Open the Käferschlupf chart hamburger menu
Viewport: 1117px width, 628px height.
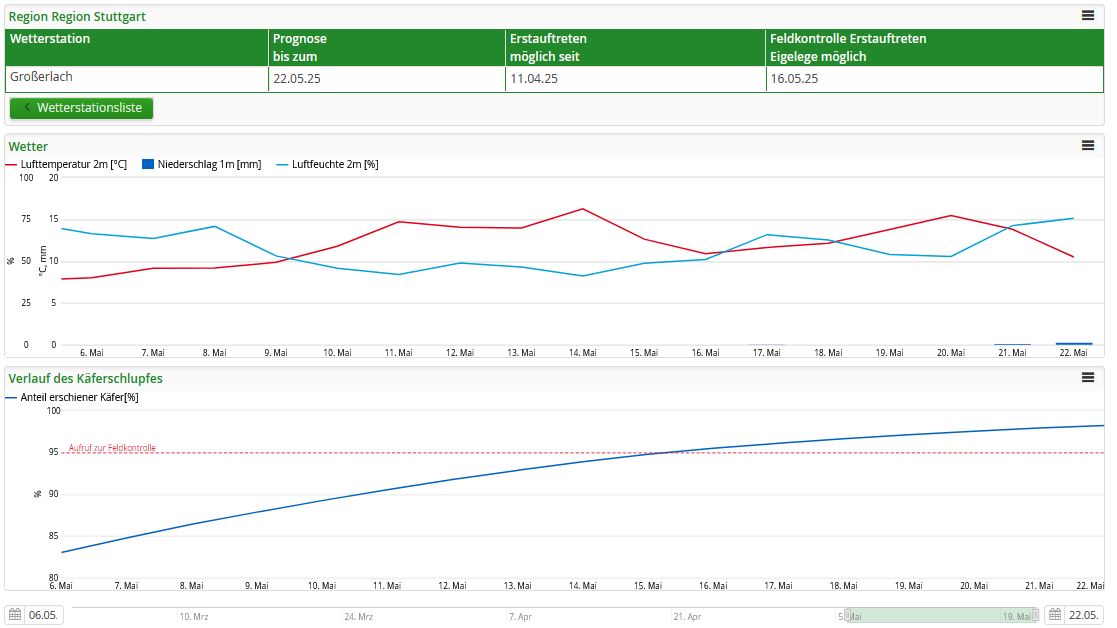pos(1088,377)
